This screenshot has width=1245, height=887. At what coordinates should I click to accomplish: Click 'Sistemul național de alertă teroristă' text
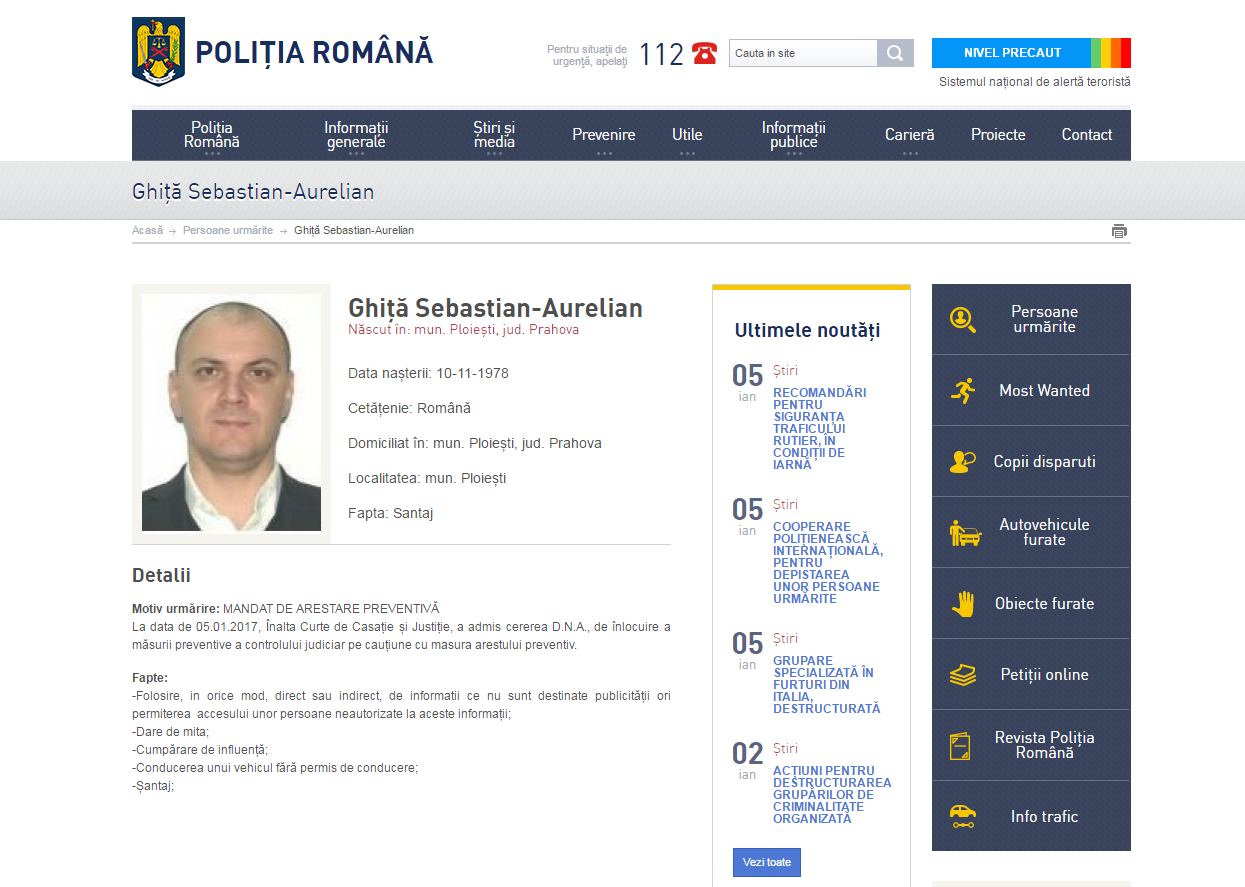[x=1035, y=82]
